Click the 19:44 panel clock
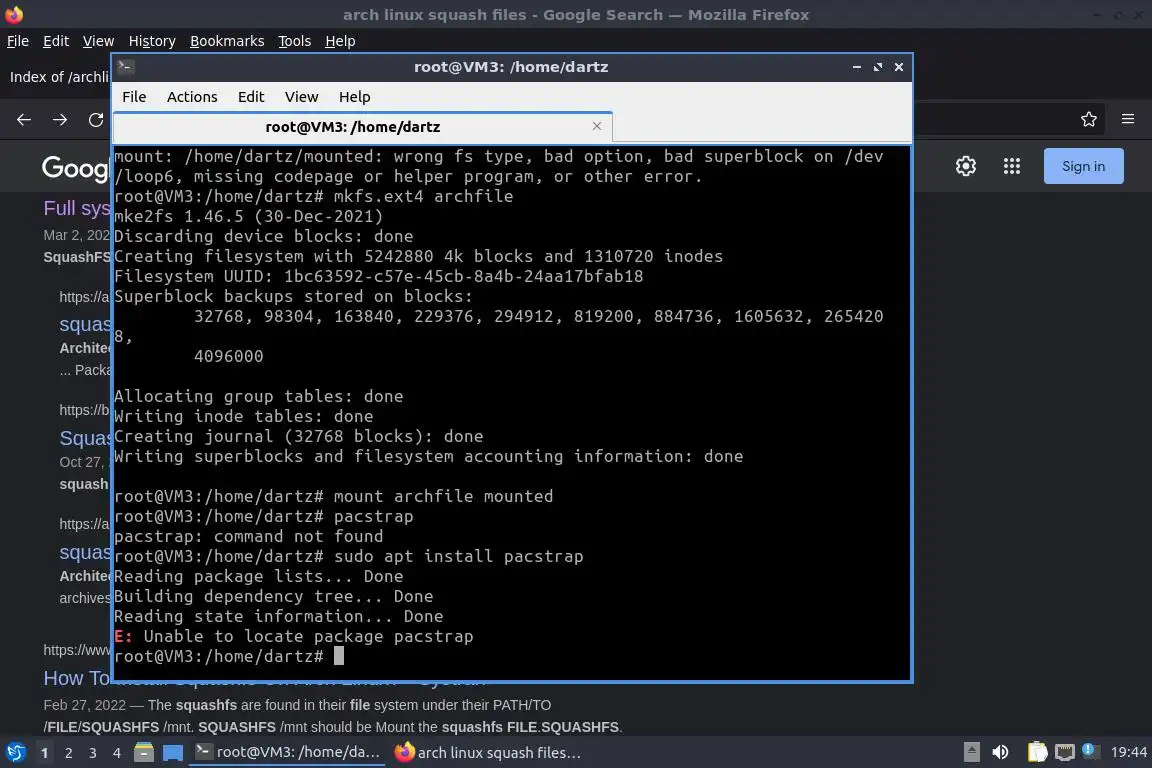Screen dimensions: 1152x768 [x=1128, y=753]
